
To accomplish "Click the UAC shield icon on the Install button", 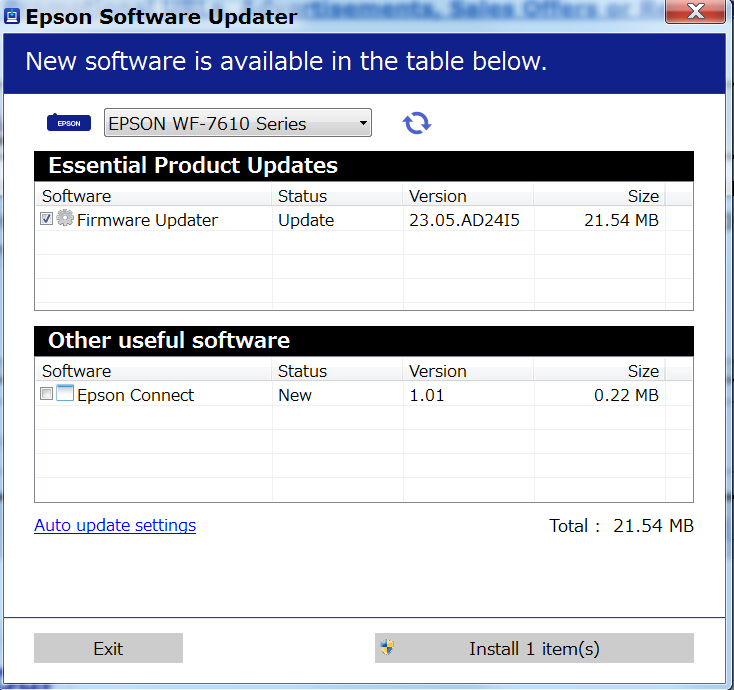I will click(x=387, y=648).
